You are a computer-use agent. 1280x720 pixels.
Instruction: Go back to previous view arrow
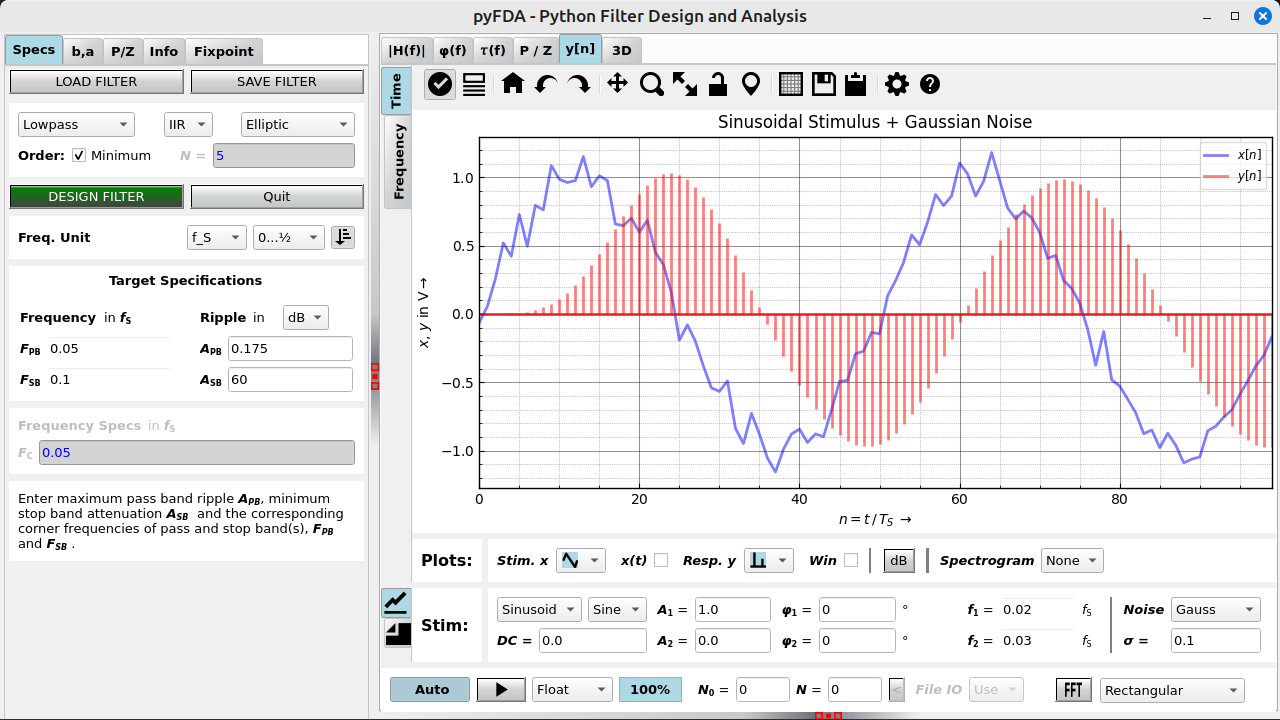pyautogui.click(x=546, y=84)
